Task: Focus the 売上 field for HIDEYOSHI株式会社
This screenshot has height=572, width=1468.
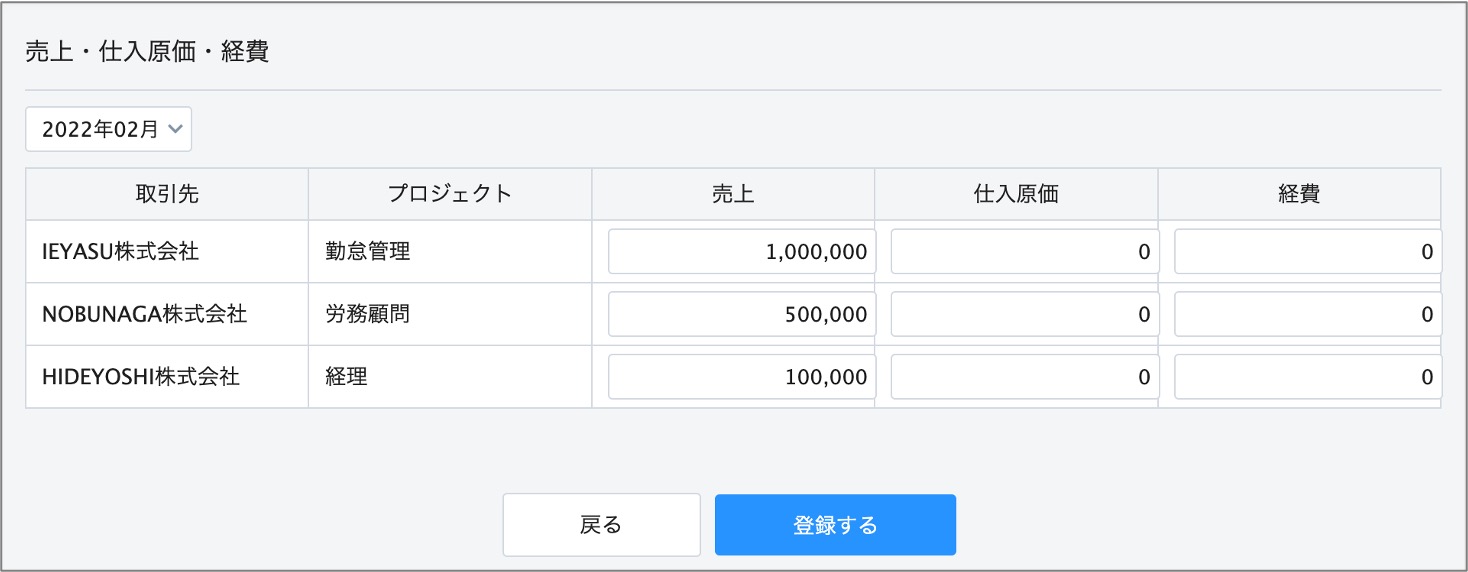Action: pyautogui.click(x=742, y=377)
